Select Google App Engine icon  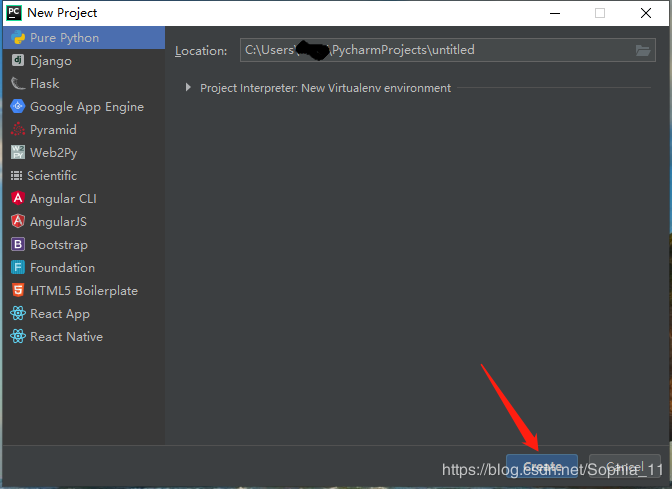point(18,106)
